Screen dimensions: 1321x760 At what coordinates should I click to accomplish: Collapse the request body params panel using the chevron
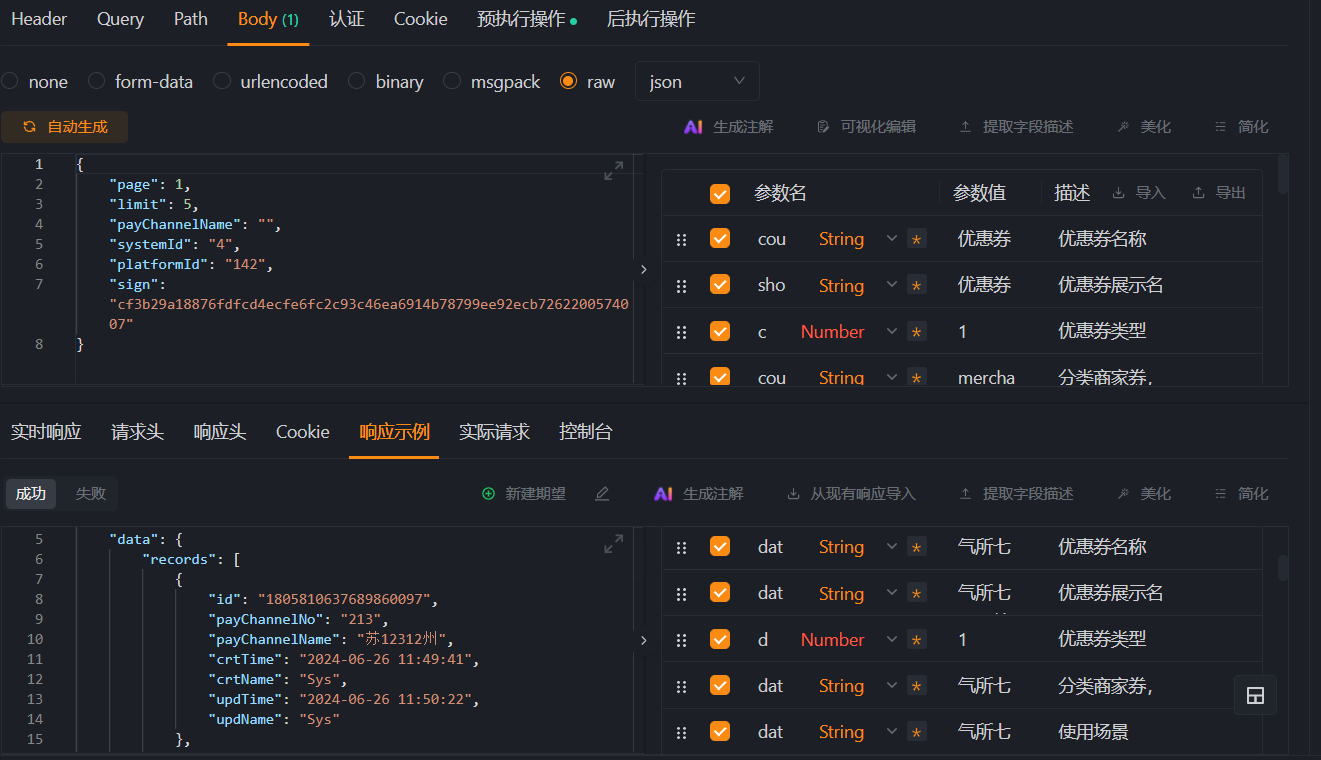tap(643, 269)
